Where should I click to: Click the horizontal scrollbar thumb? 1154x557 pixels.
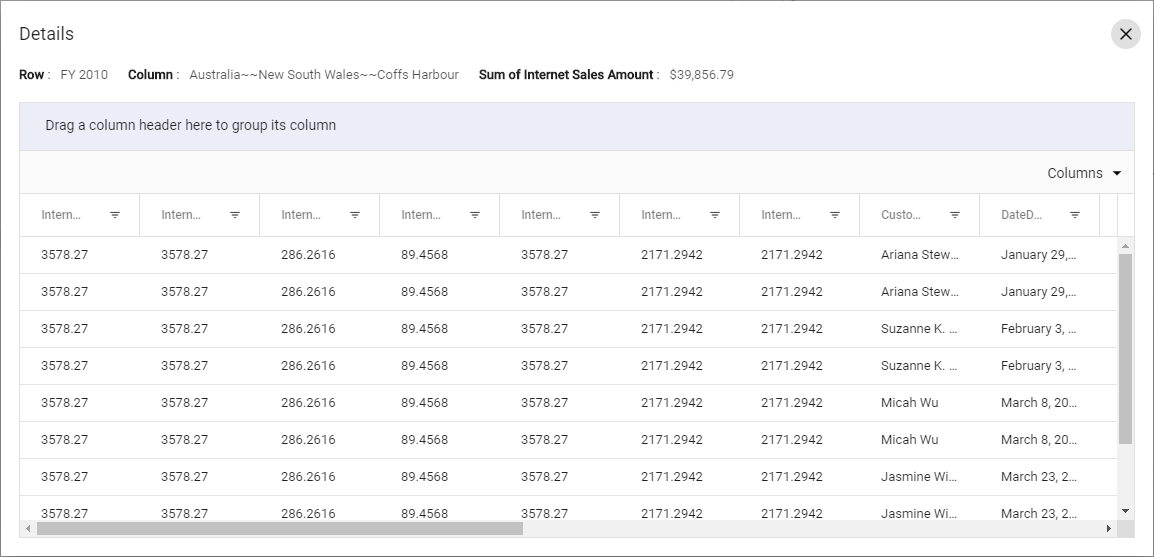[x=280, y=528]
